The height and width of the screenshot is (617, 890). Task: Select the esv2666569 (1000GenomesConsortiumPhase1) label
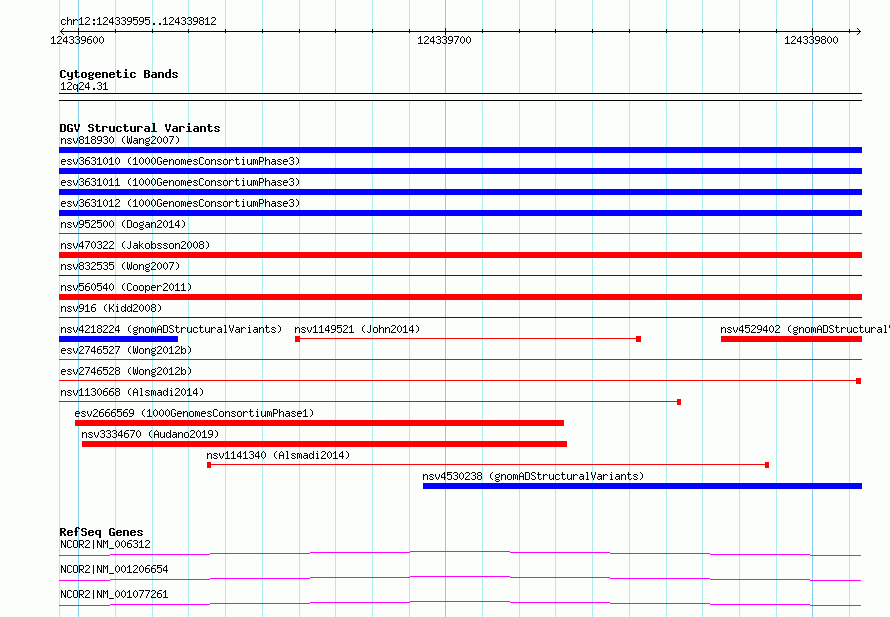click(x=194, y=413)
